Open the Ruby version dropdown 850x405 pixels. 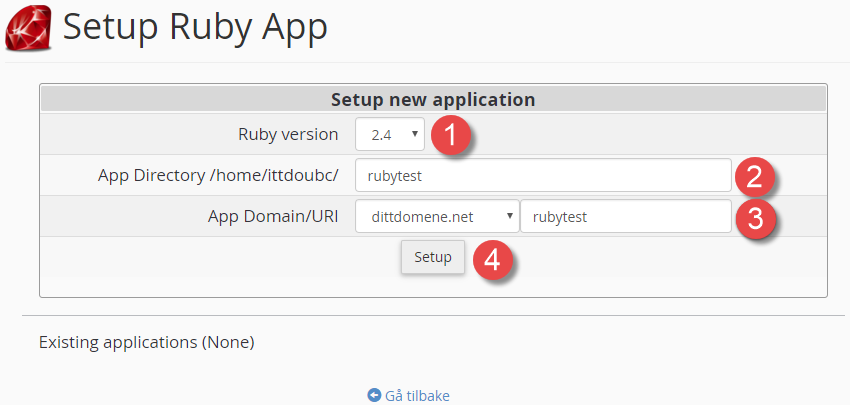pyautogui.click(x=390, y=134)
